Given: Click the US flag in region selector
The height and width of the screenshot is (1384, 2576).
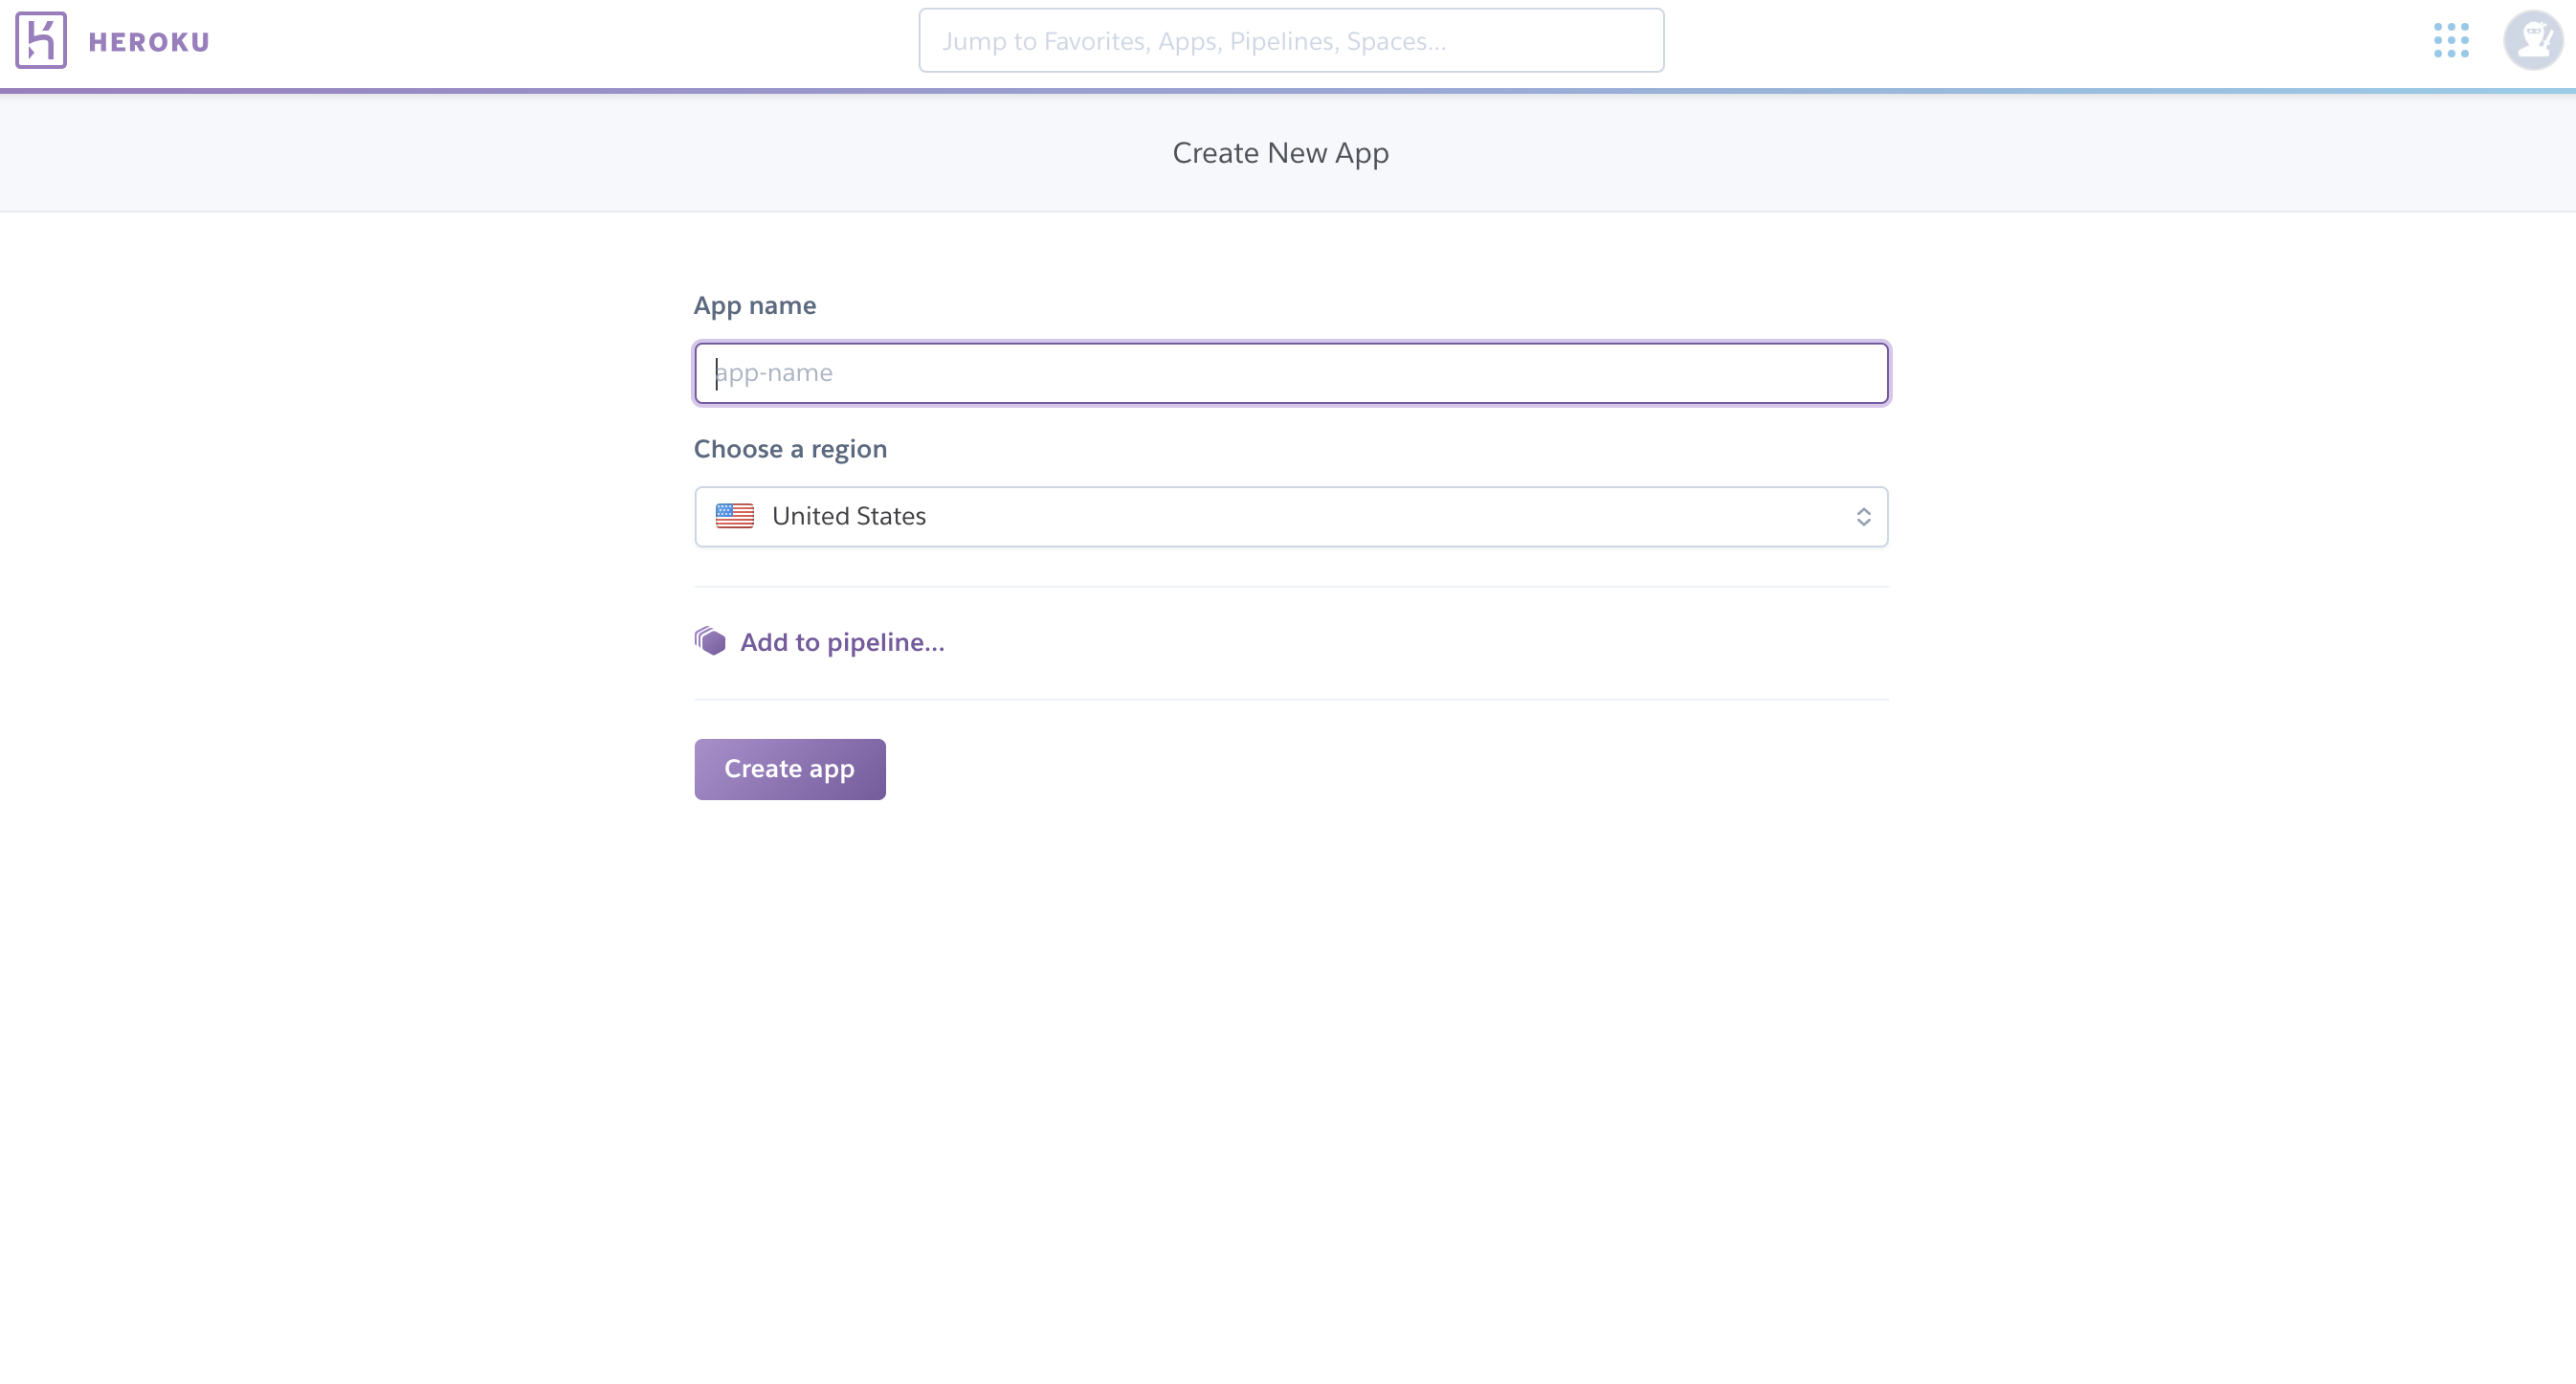Looking at the screenshot, I should tap(735, 516).
